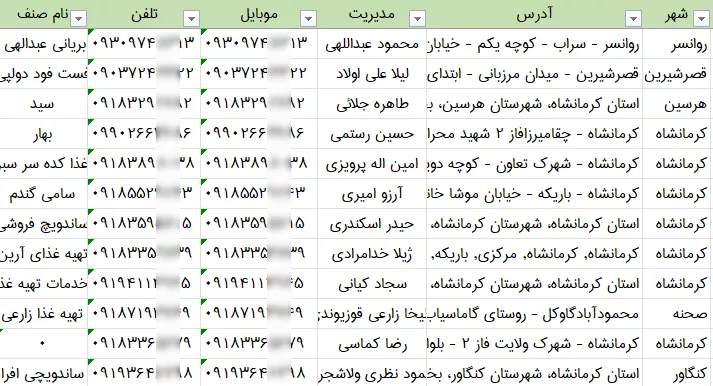
Task: Select address cell کرمانشاه - شهرک ولایت فاز ۲
Action: coord(535,344)
